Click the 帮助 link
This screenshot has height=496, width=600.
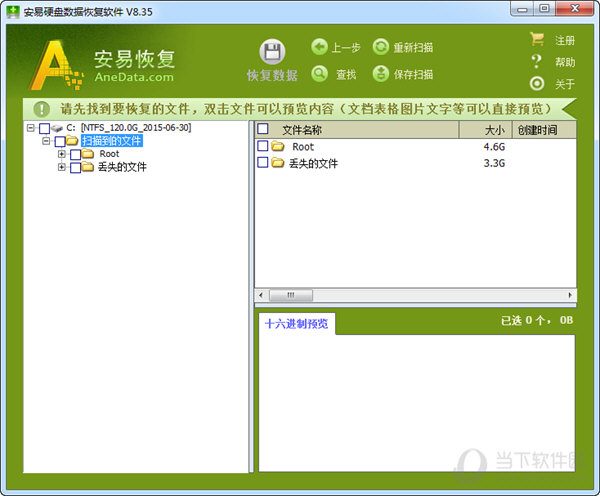(x=565, y=62)
